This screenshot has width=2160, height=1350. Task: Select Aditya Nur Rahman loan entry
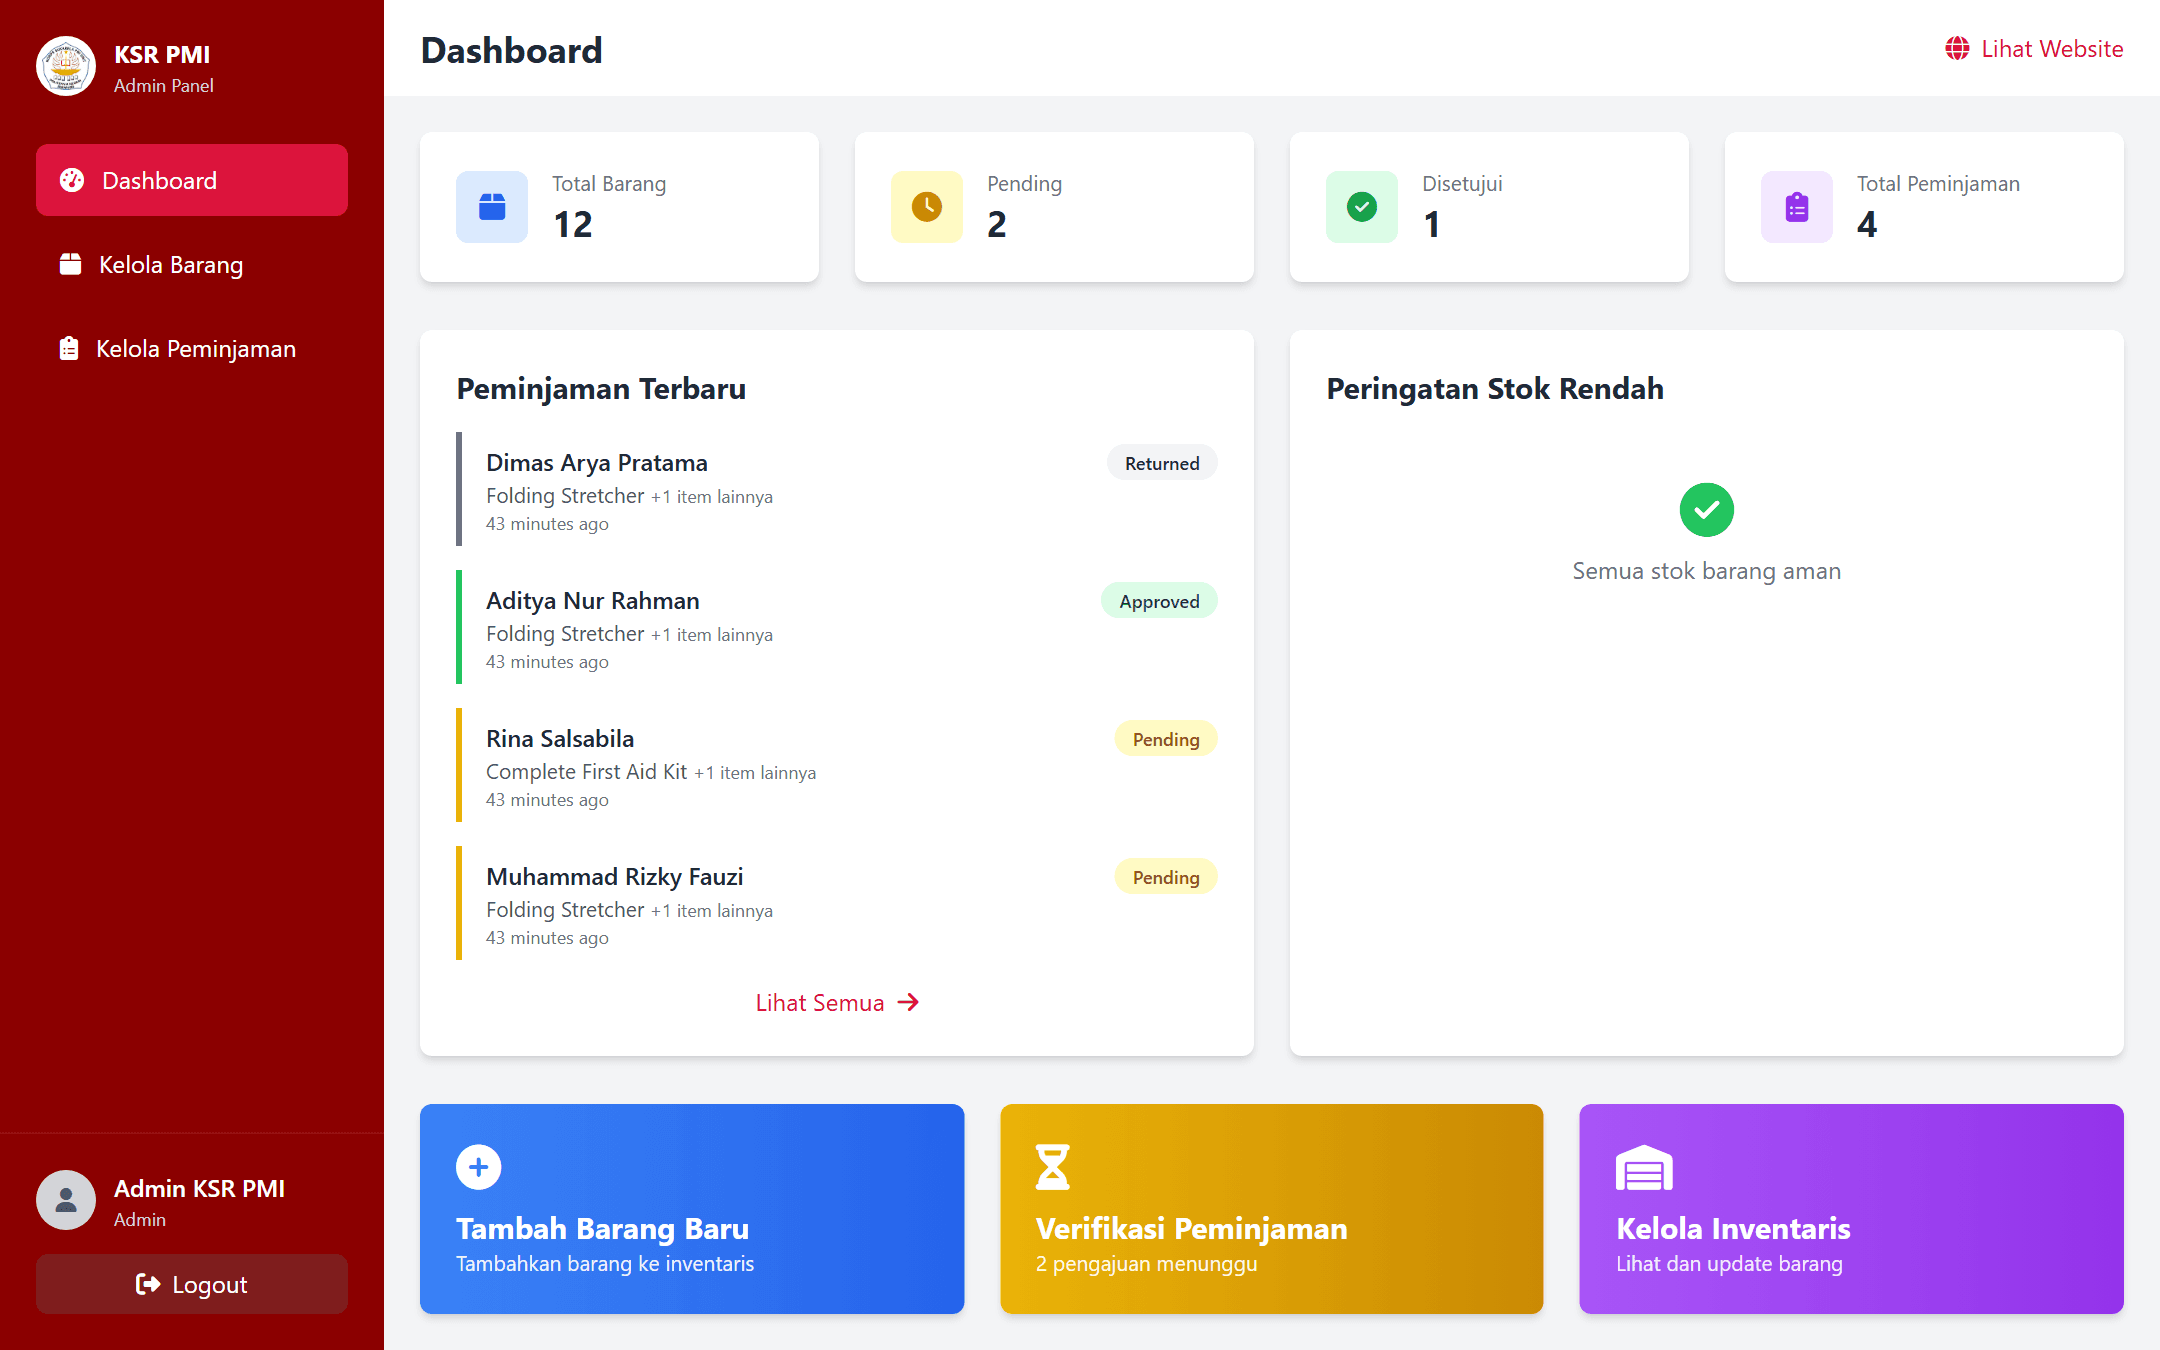(x=837, y=627)
